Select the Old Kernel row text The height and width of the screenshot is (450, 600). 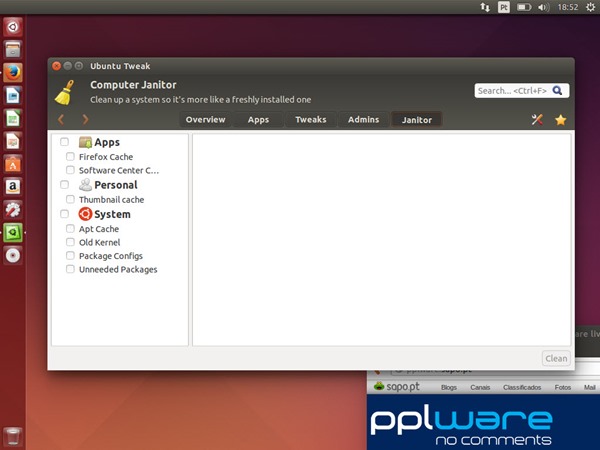99,242
